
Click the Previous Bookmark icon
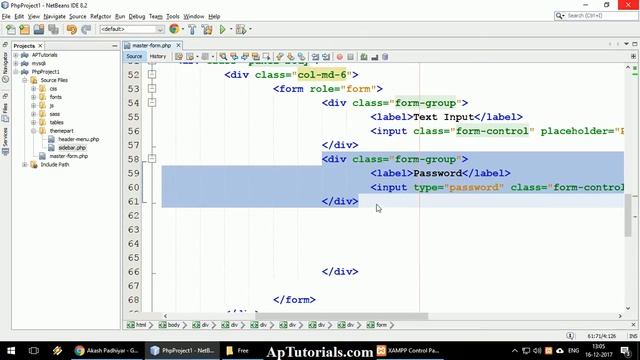[280, 57]
